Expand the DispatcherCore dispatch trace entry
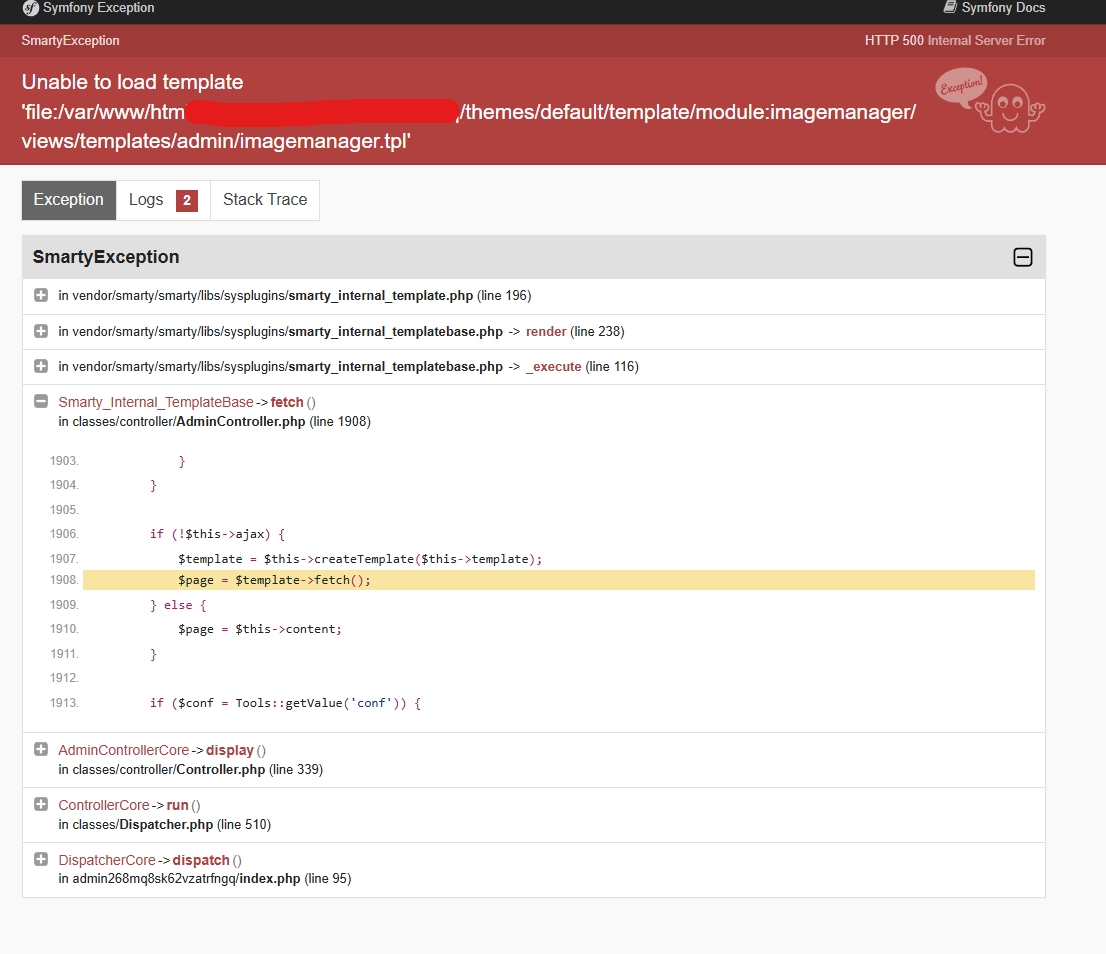 pyautogui.click(x=41, y=860)
